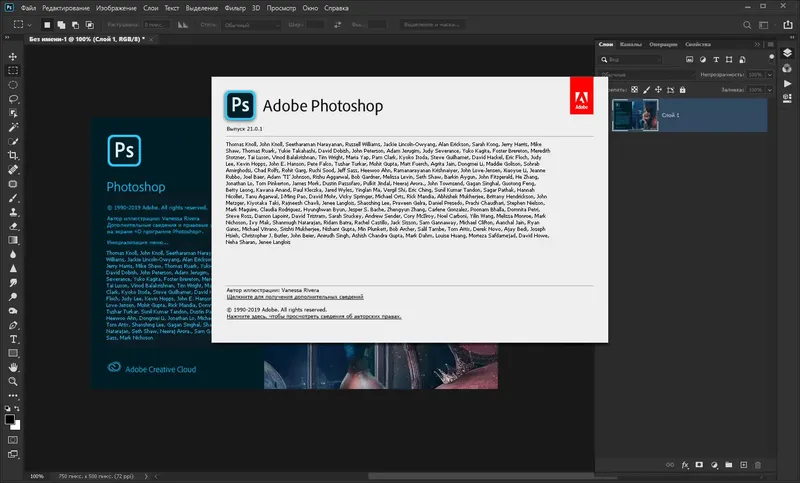
Task: Select the Pen tool
Action: pos(13,325)
